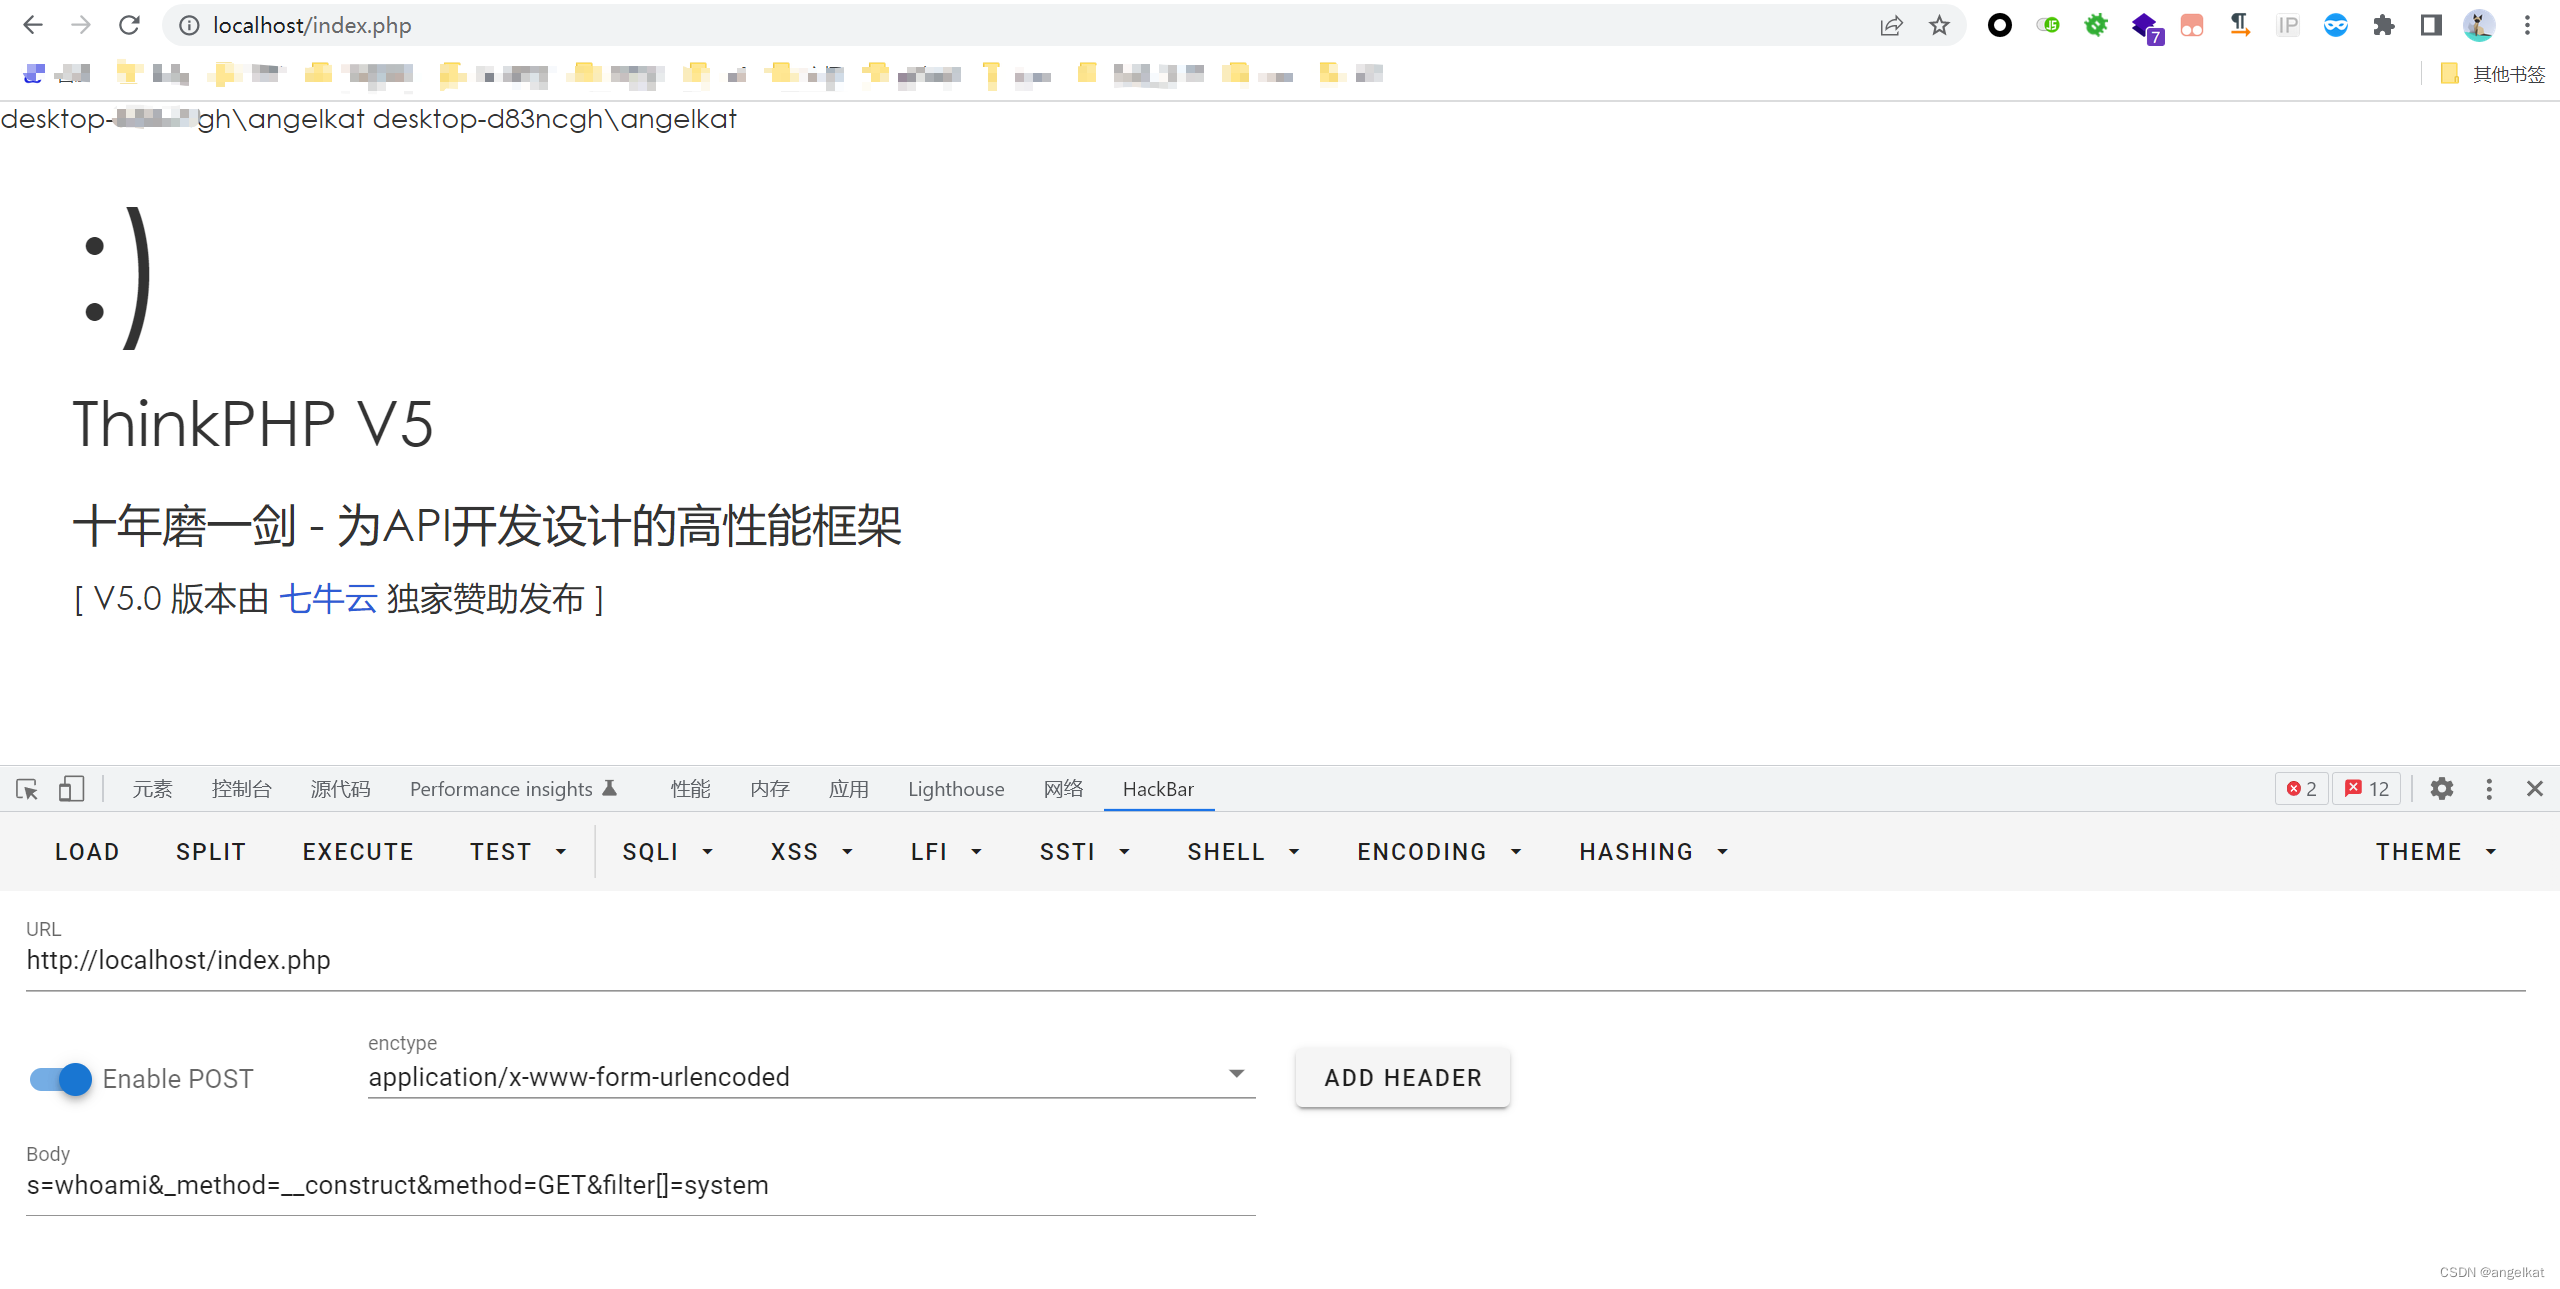Click the browser reload page icon
Screen dimensions: 2560x1289
[129, 25]
